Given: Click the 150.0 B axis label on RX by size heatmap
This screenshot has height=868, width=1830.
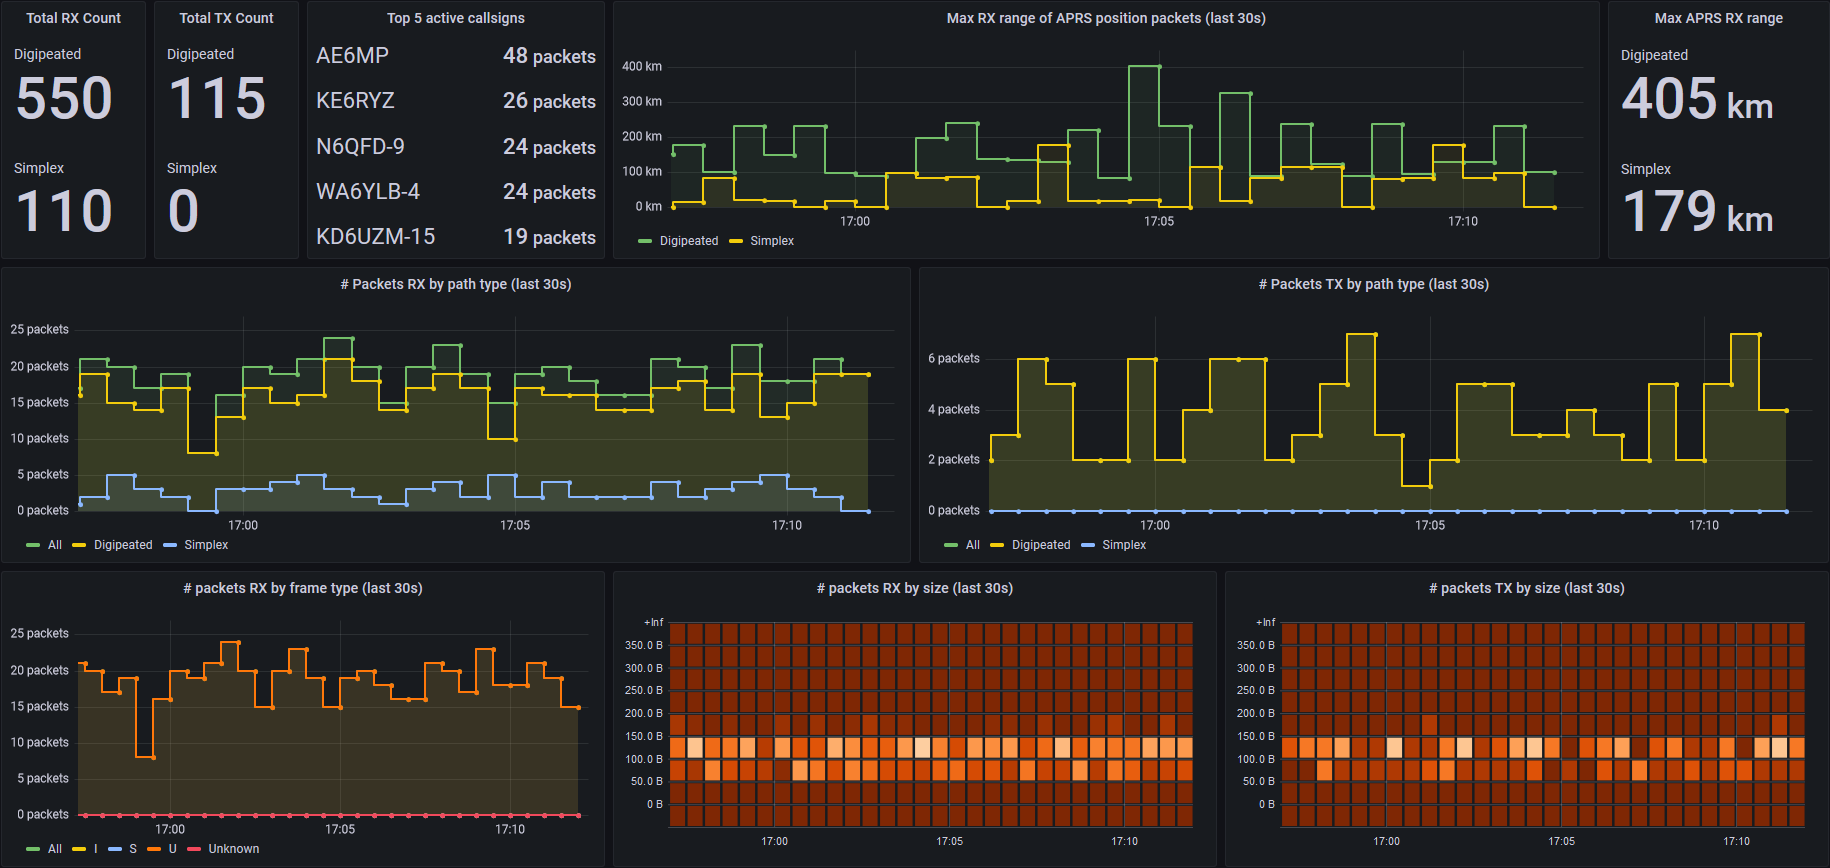Looking at the screenshot, I should (x=644, y=737).
